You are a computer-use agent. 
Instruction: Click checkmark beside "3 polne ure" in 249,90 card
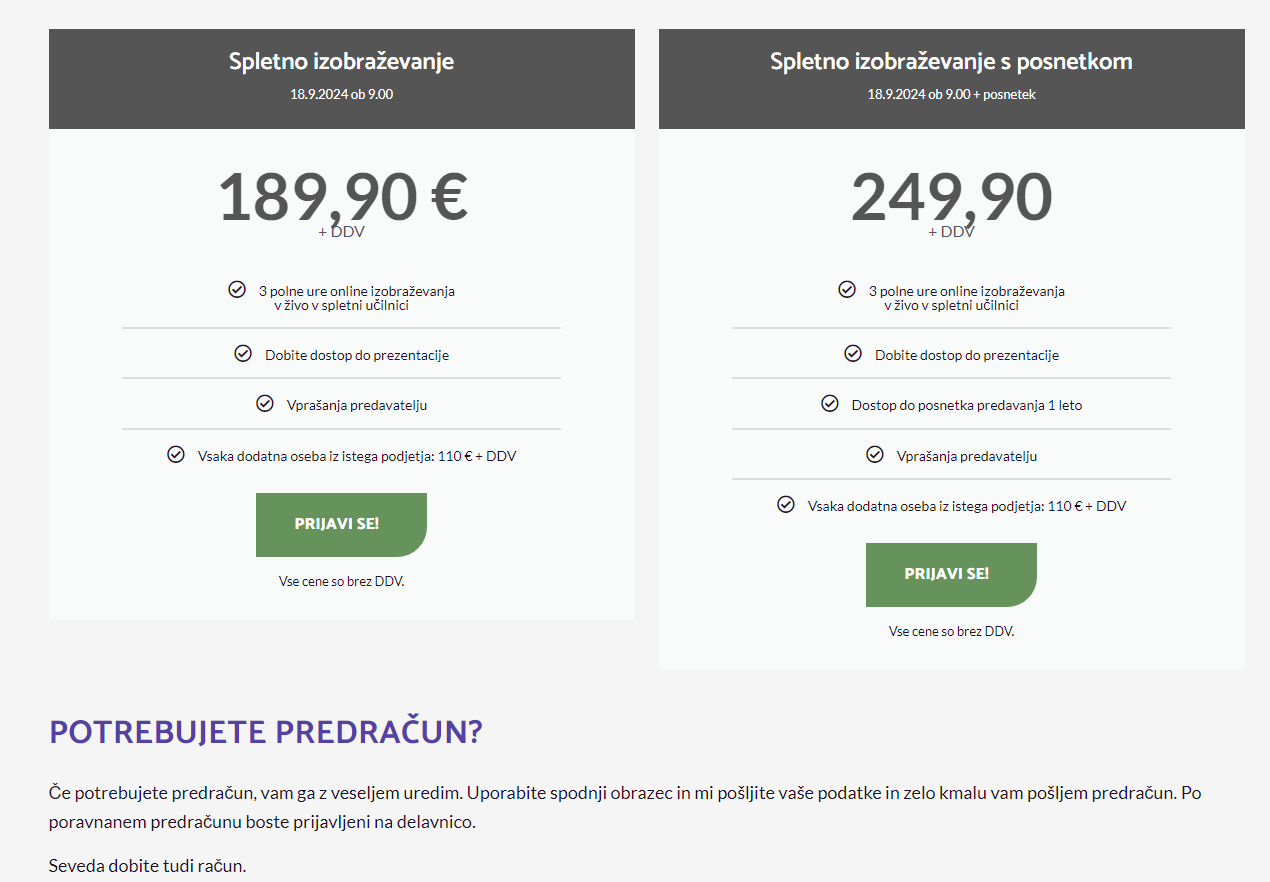tap(847, 289)
